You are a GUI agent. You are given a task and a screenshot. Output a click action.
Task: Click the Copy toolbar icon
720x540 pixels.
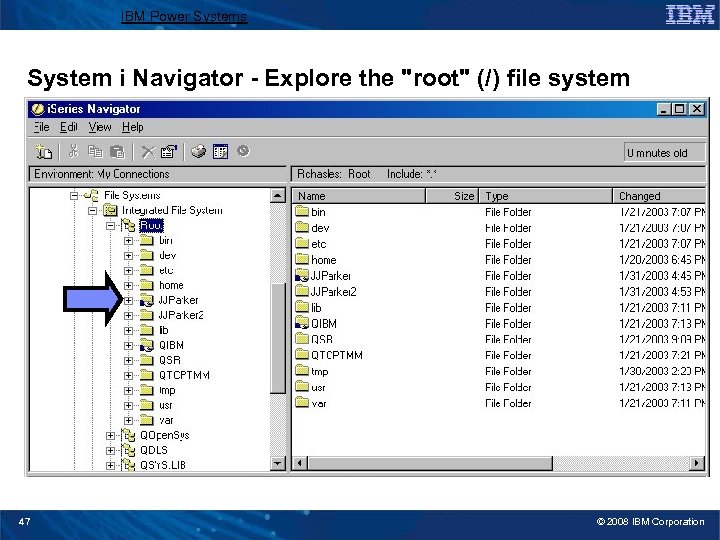click(96, 152)
